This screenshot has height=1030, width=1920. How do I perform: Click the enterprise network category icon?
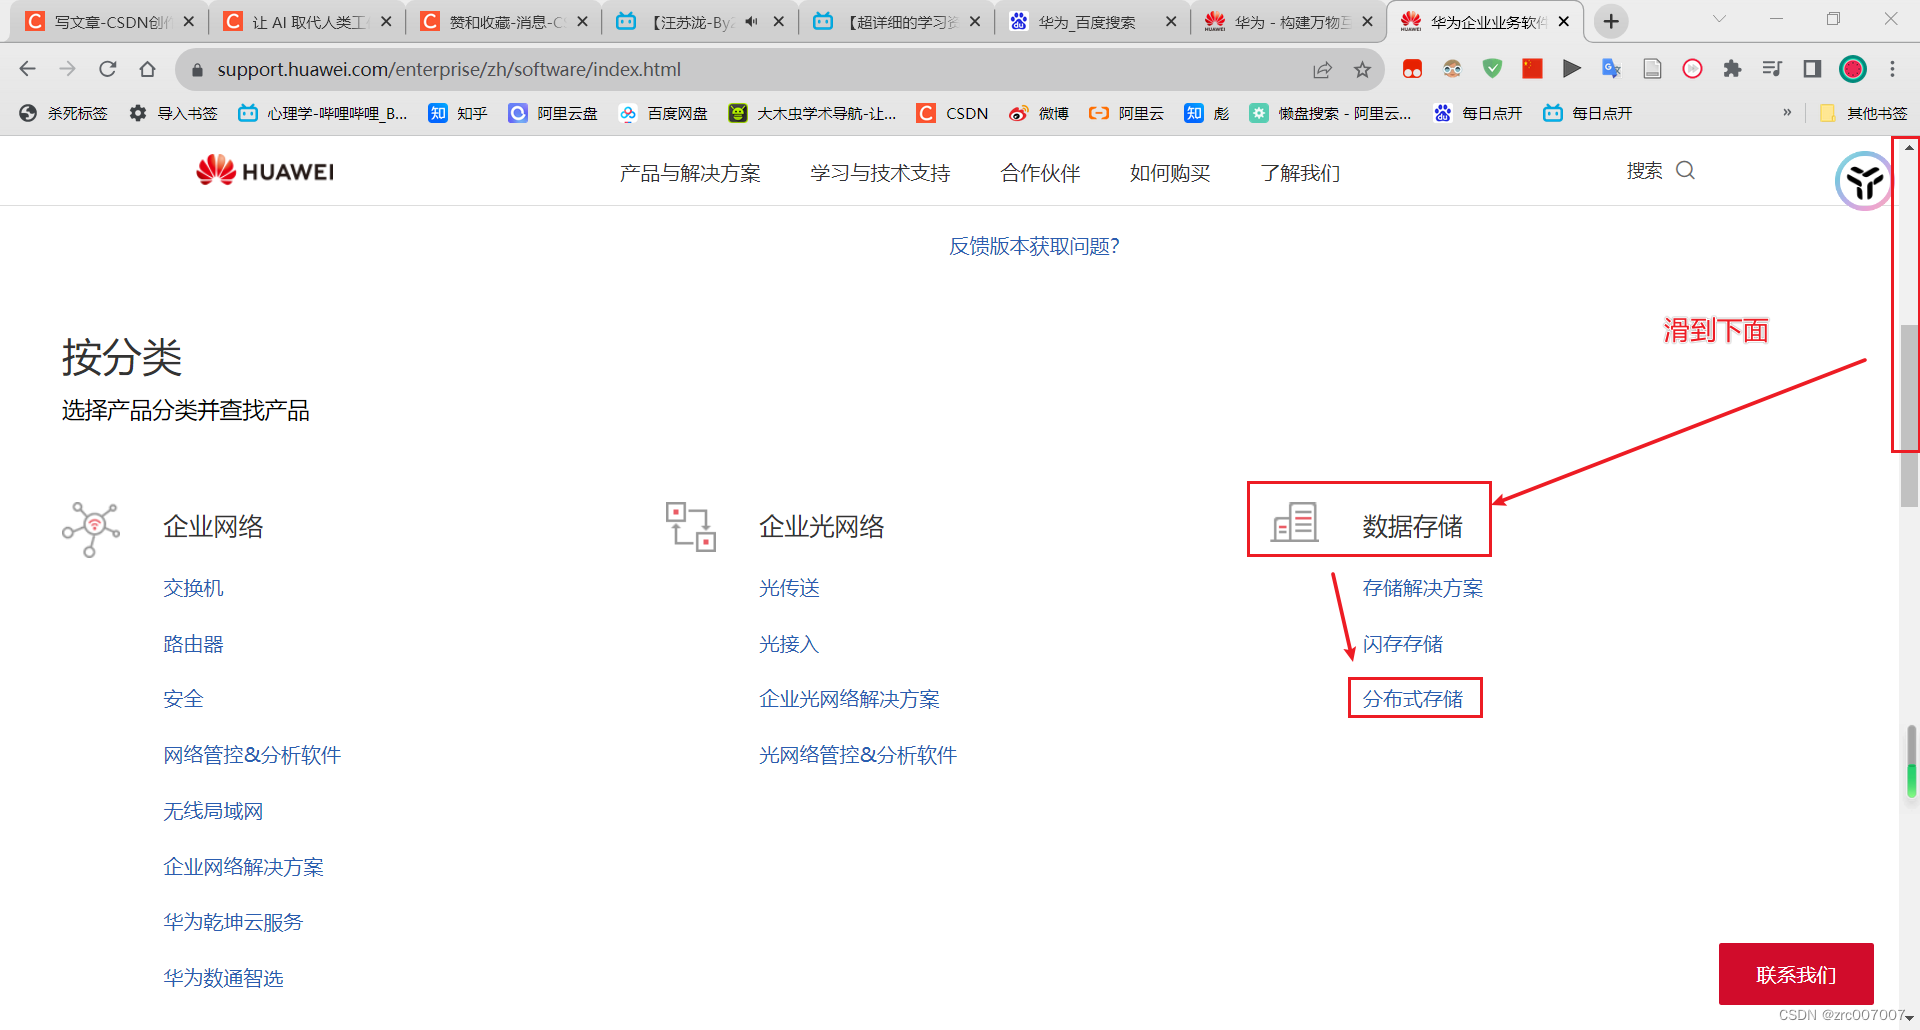[91, 528]
